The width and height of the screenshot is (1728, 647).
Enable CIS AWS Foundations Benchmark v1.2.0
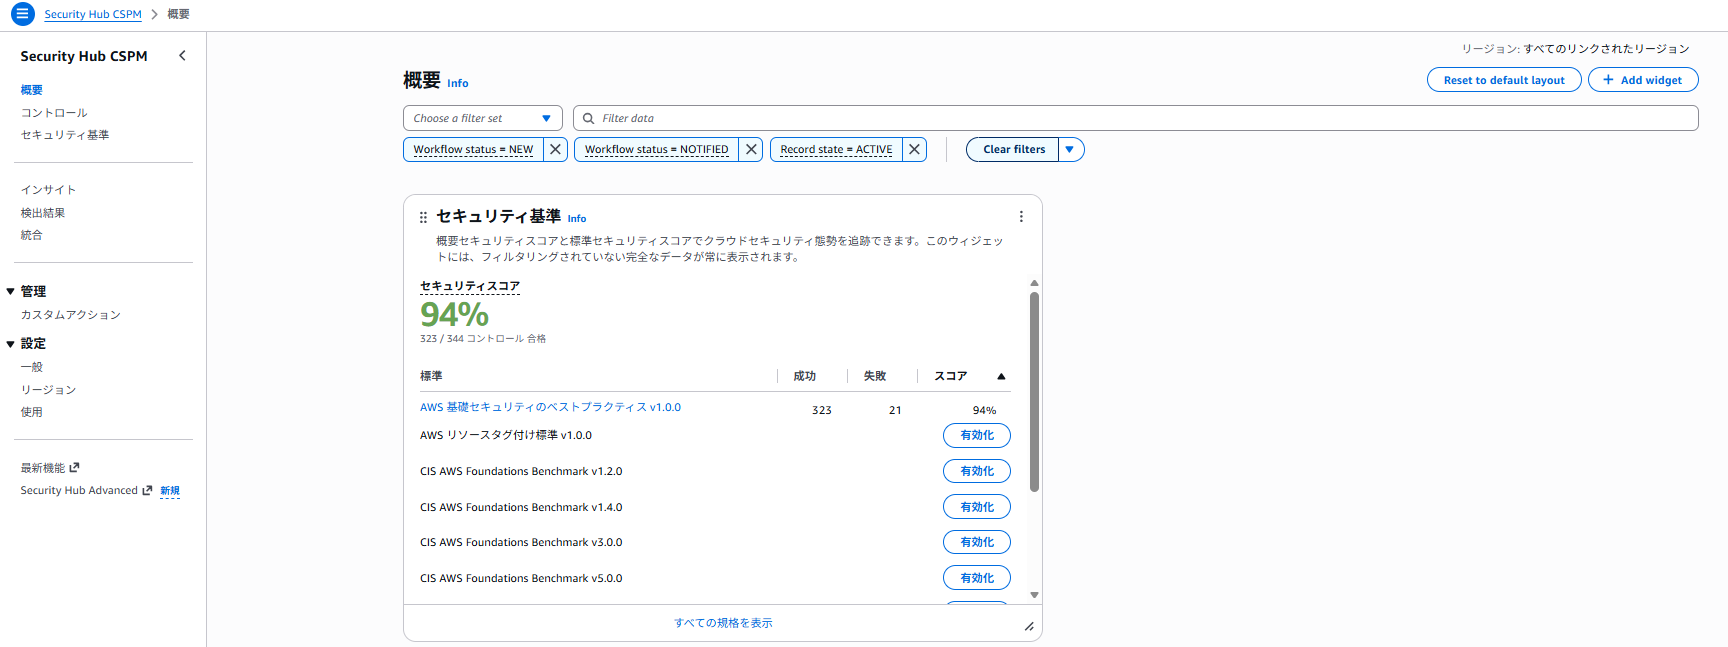[977, 471]
